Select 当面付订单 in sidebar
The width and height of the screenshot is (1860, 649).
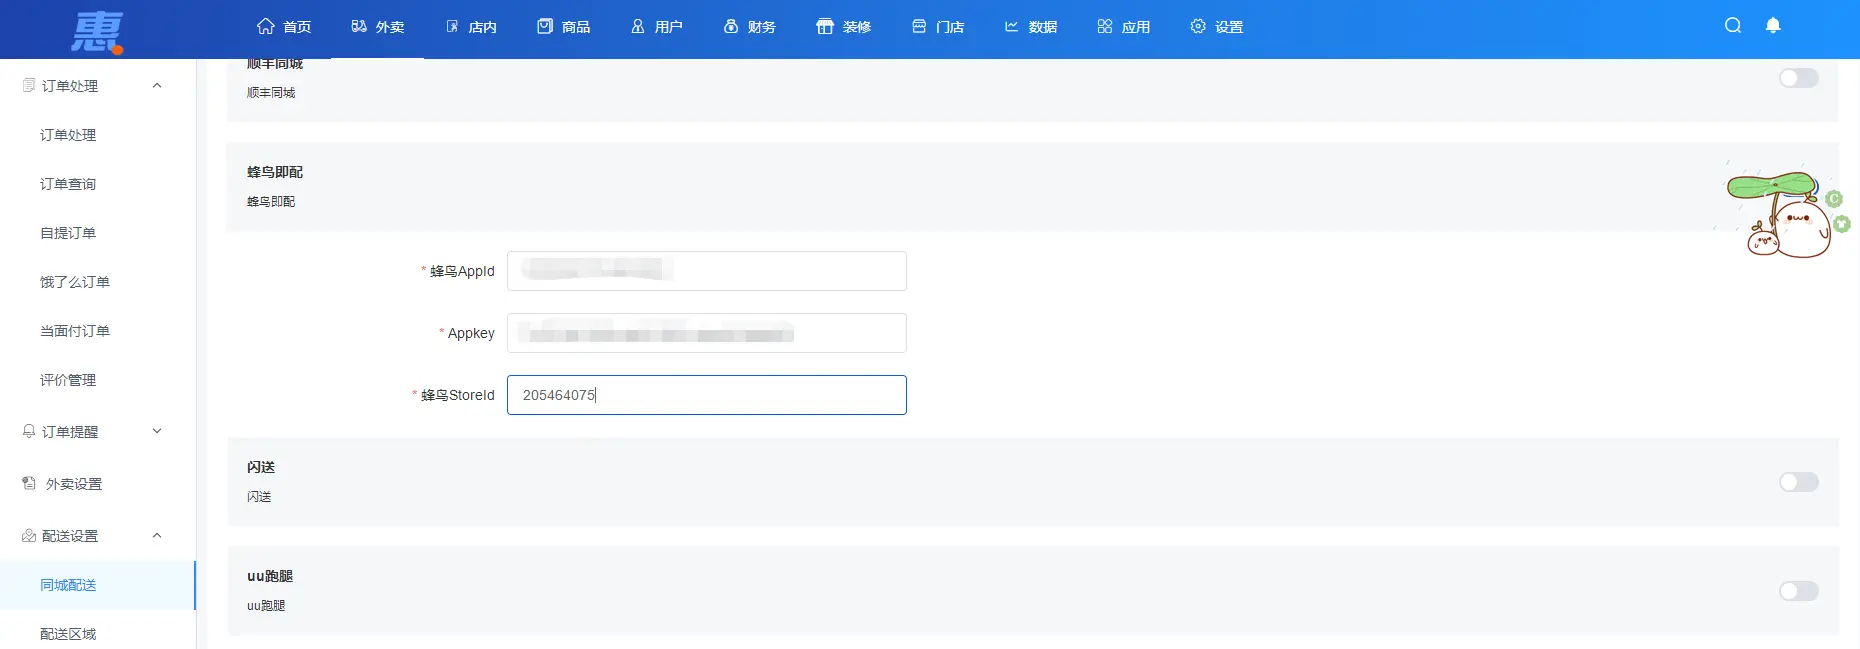75,331
